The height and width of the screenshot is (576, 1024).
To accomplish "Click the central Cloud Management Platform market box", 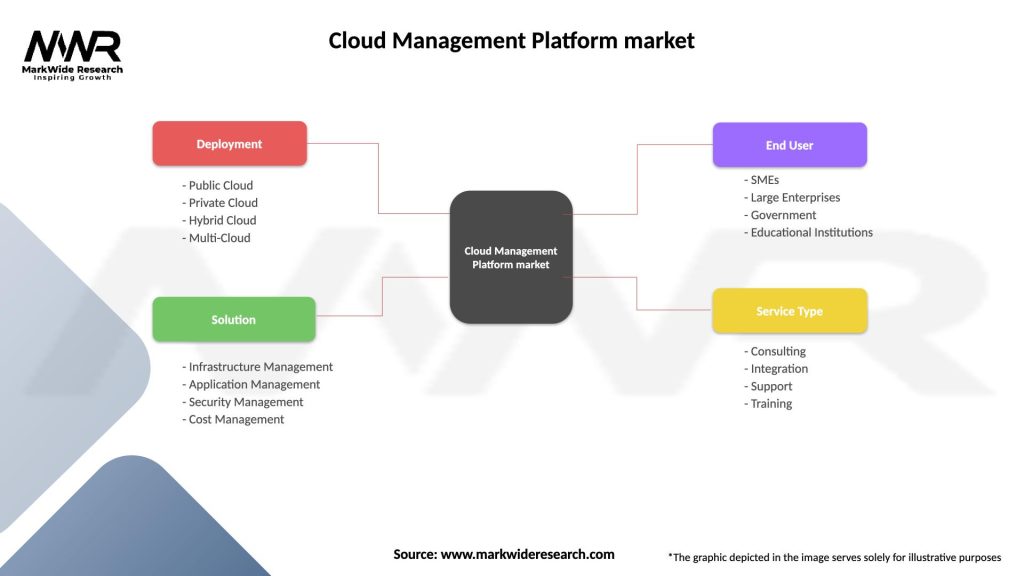I will [x=511, y=257].
